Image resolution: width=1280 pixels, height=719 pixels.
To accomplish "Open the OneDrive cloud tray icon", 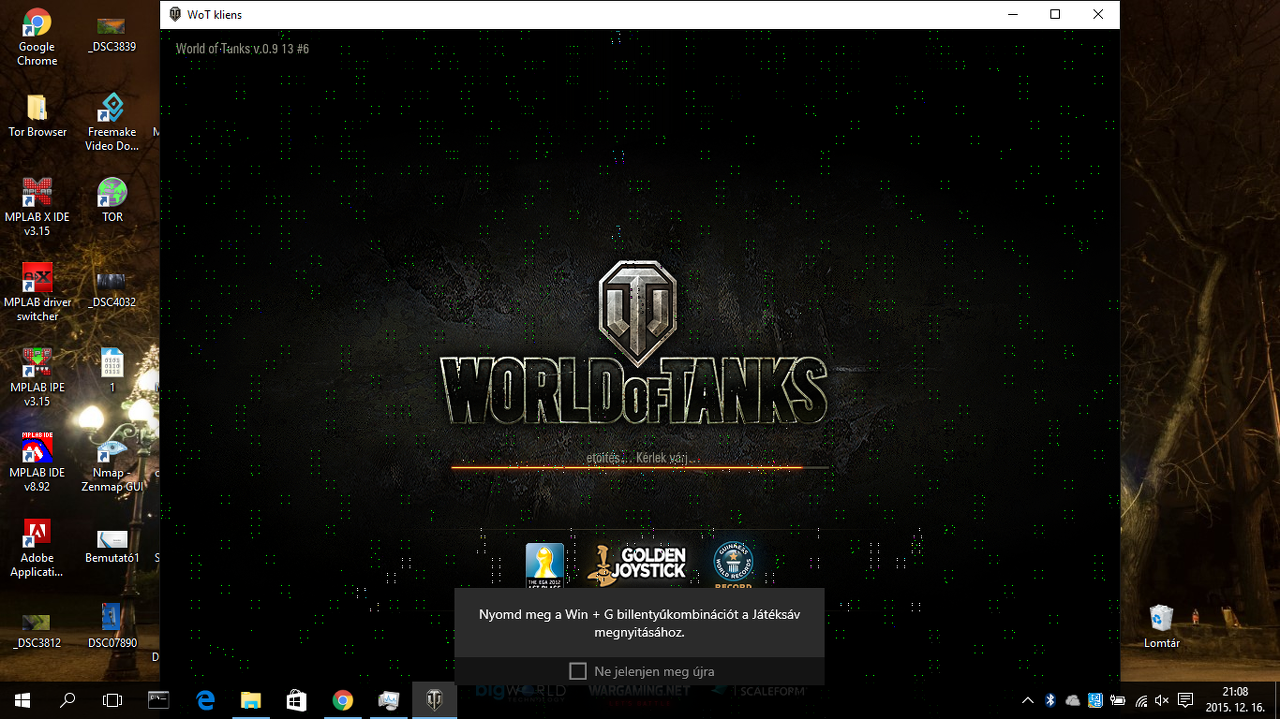I will (1073, 700).
